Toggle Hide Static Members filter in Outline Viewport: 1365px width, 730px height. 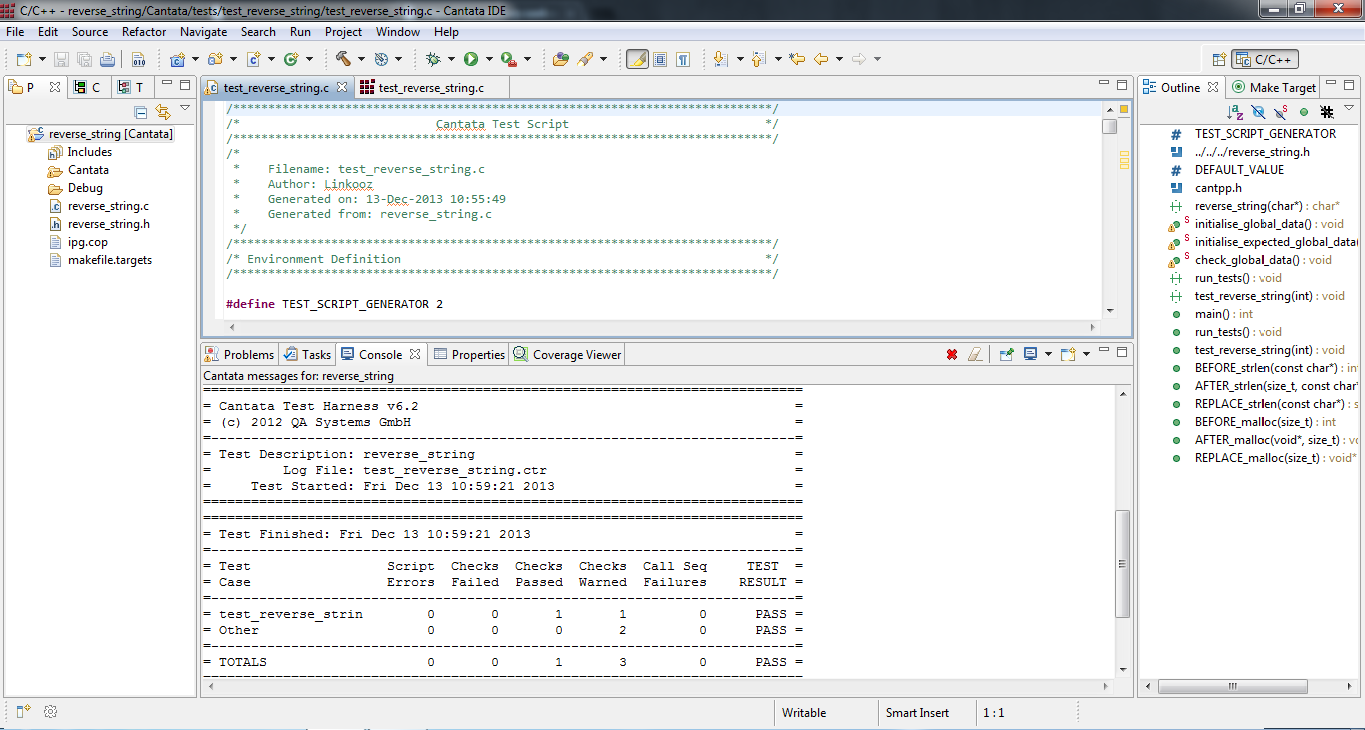(x=1281, y=112)
